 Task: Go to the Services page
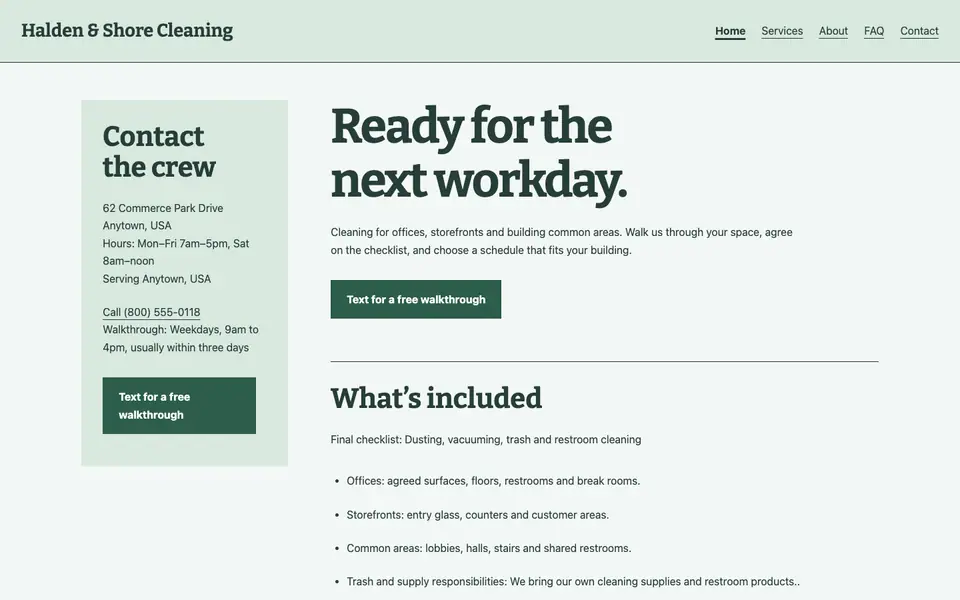[782, 31]
